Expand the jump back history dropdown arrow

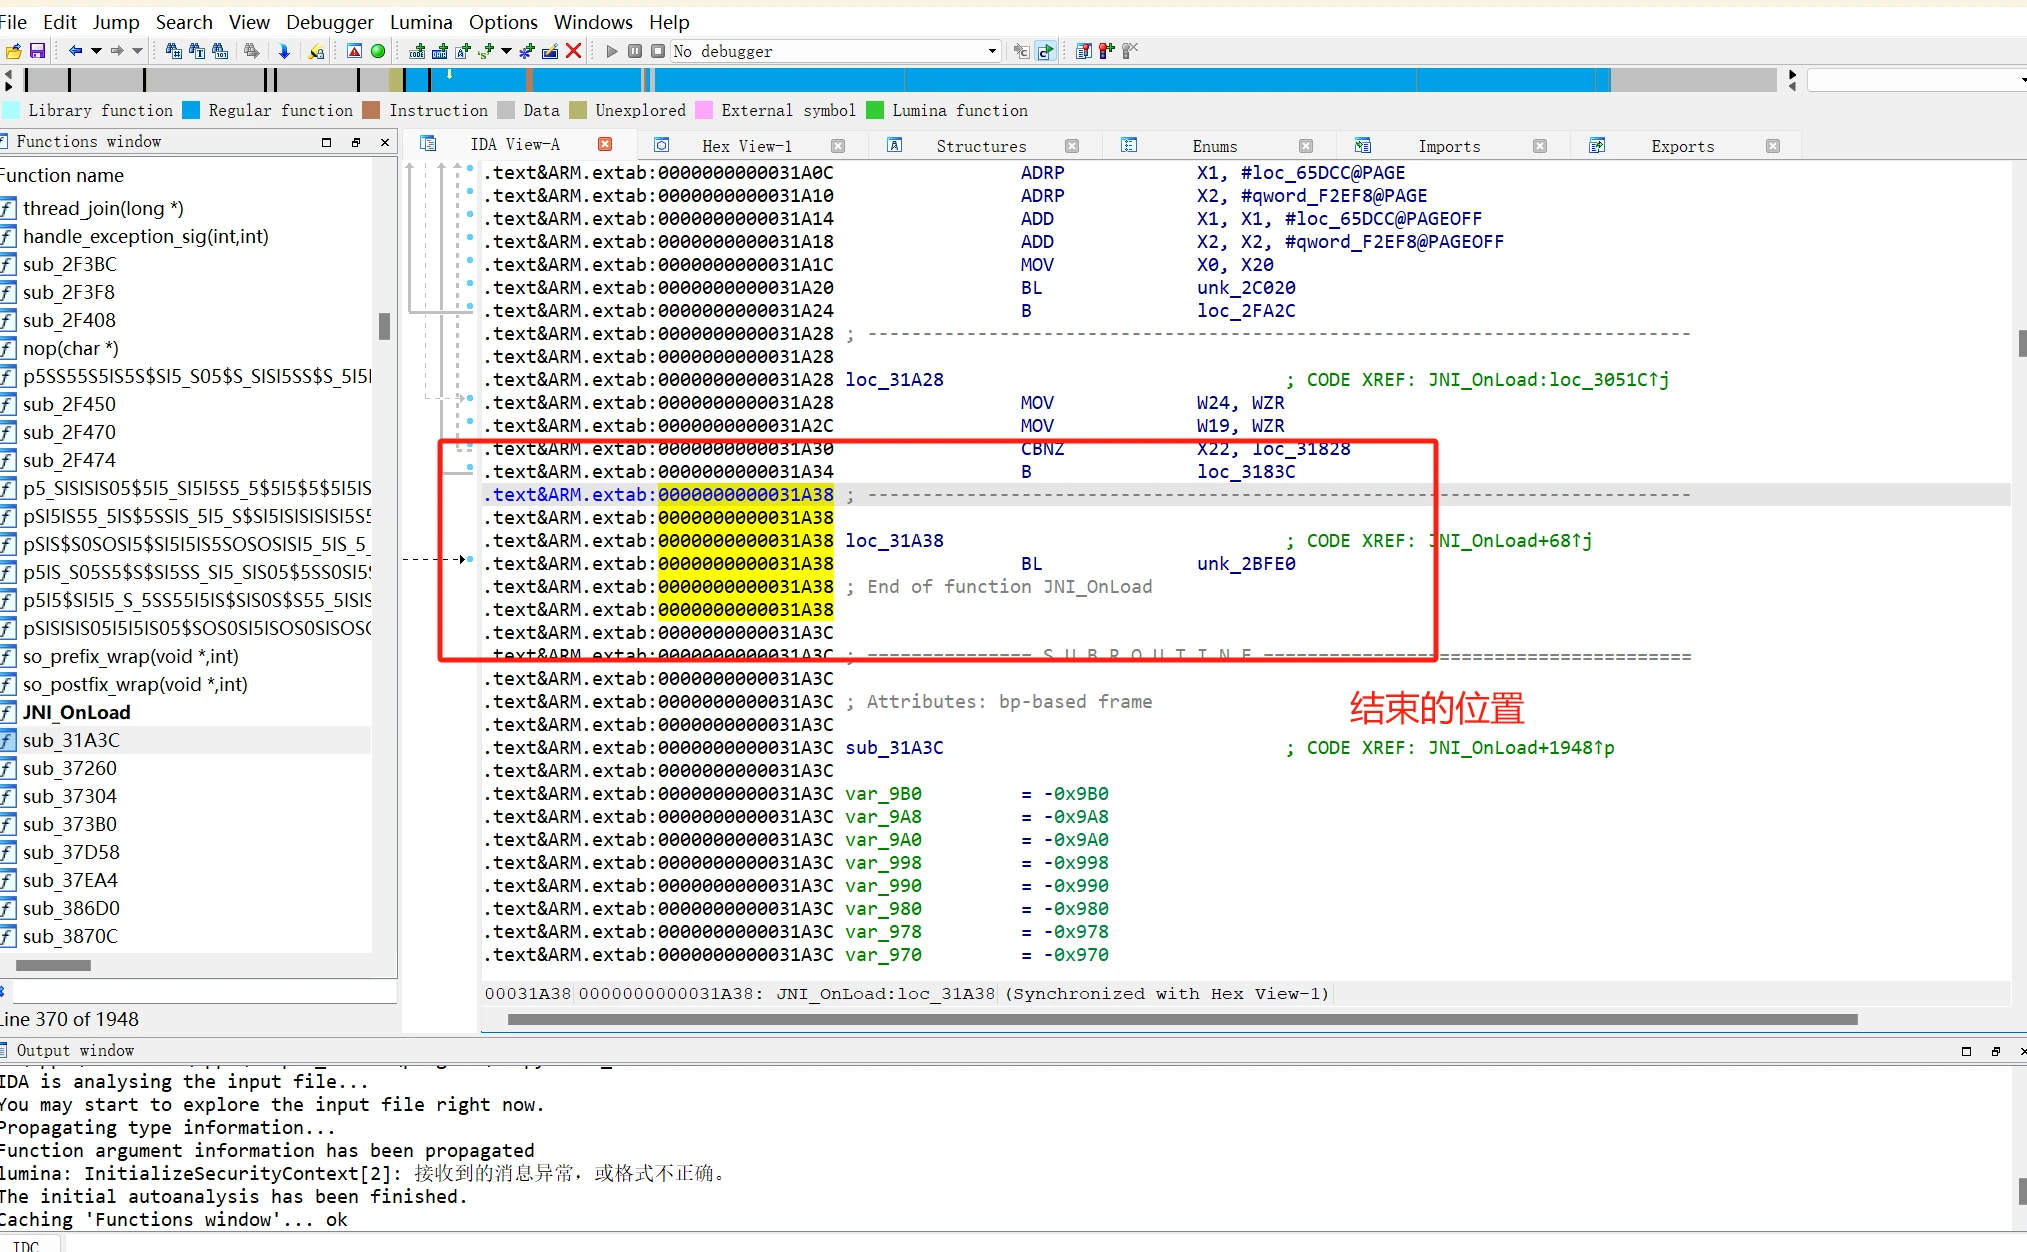coord(96,51)
